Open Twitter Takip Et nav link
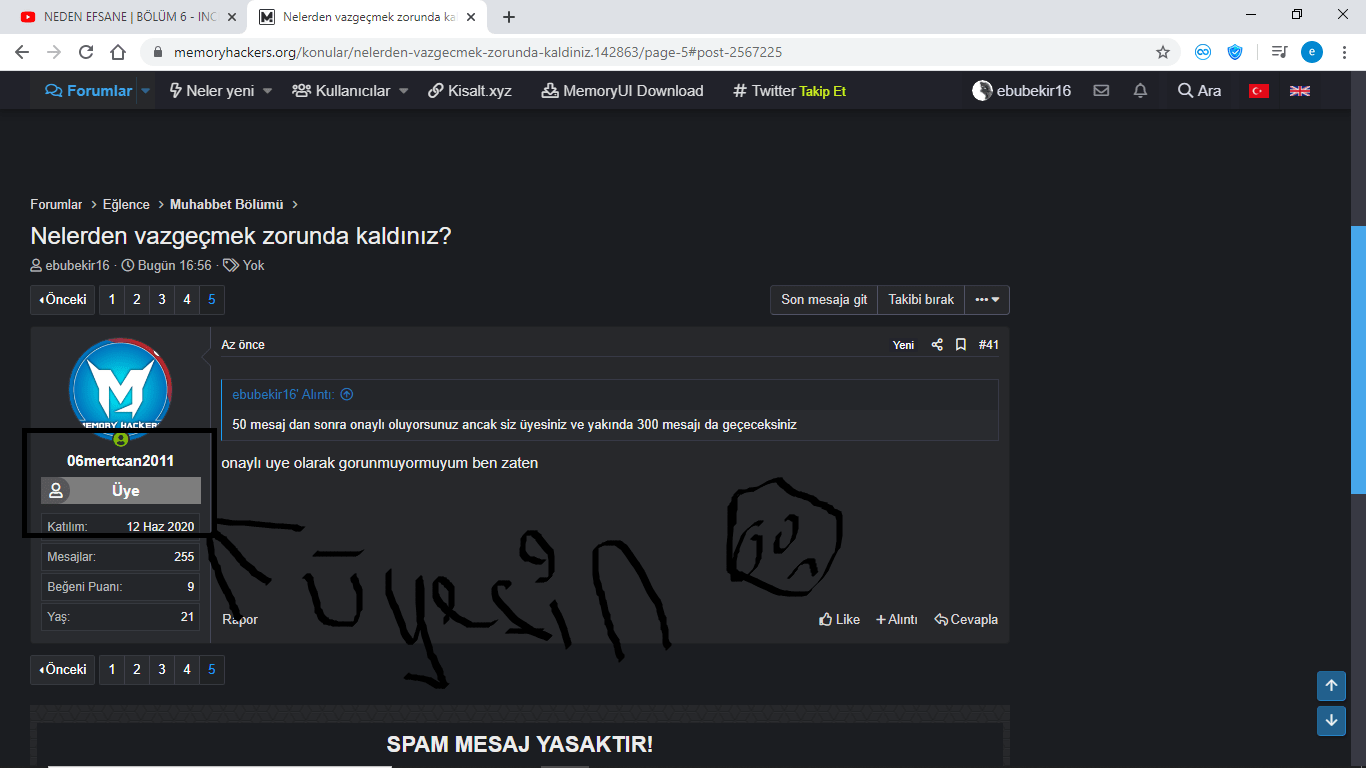 pos(789,90)
